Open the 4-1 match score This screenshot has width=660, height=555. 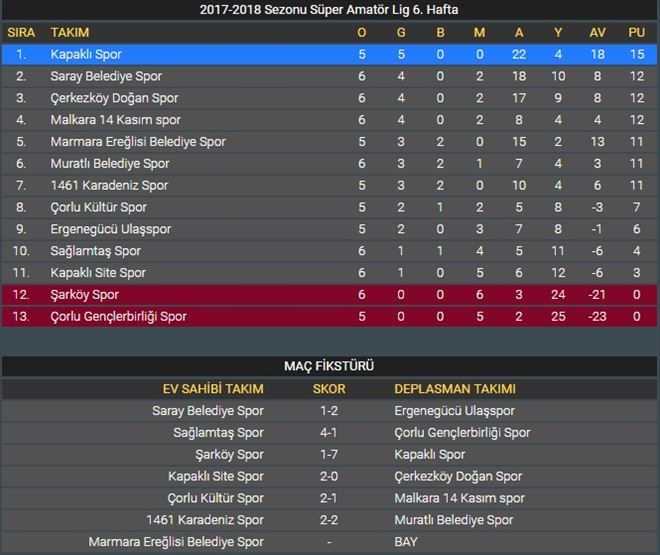click(x=330, y=433)
